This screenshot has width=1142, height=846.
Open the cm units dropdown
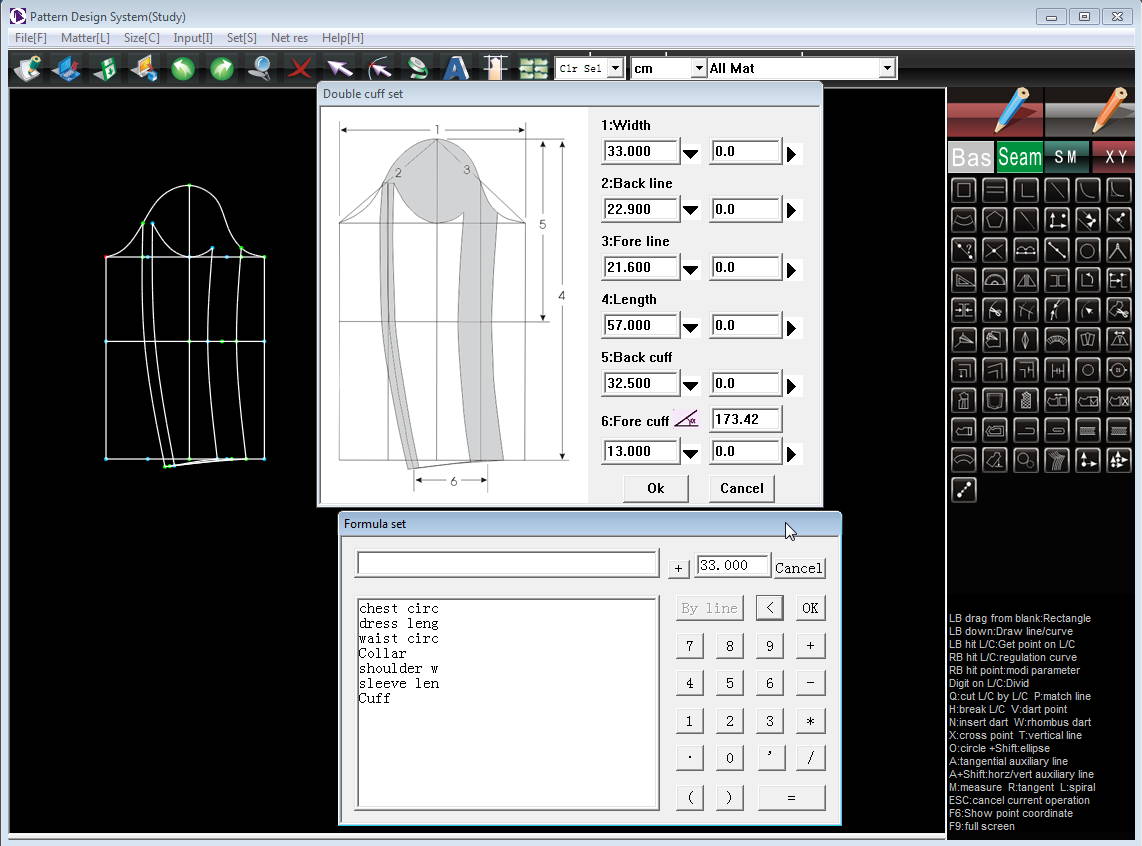point(698,68)
